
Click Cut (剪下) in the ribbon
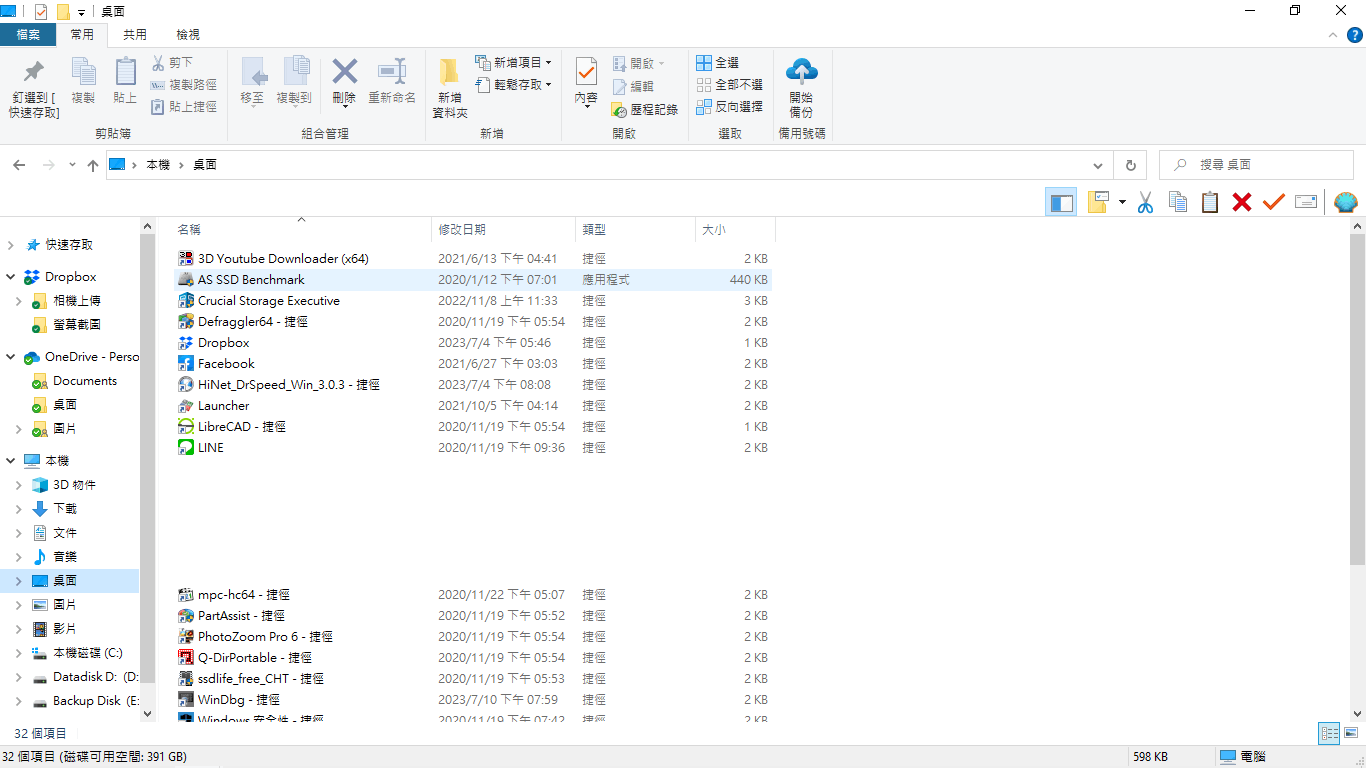(x=172, y=62)
